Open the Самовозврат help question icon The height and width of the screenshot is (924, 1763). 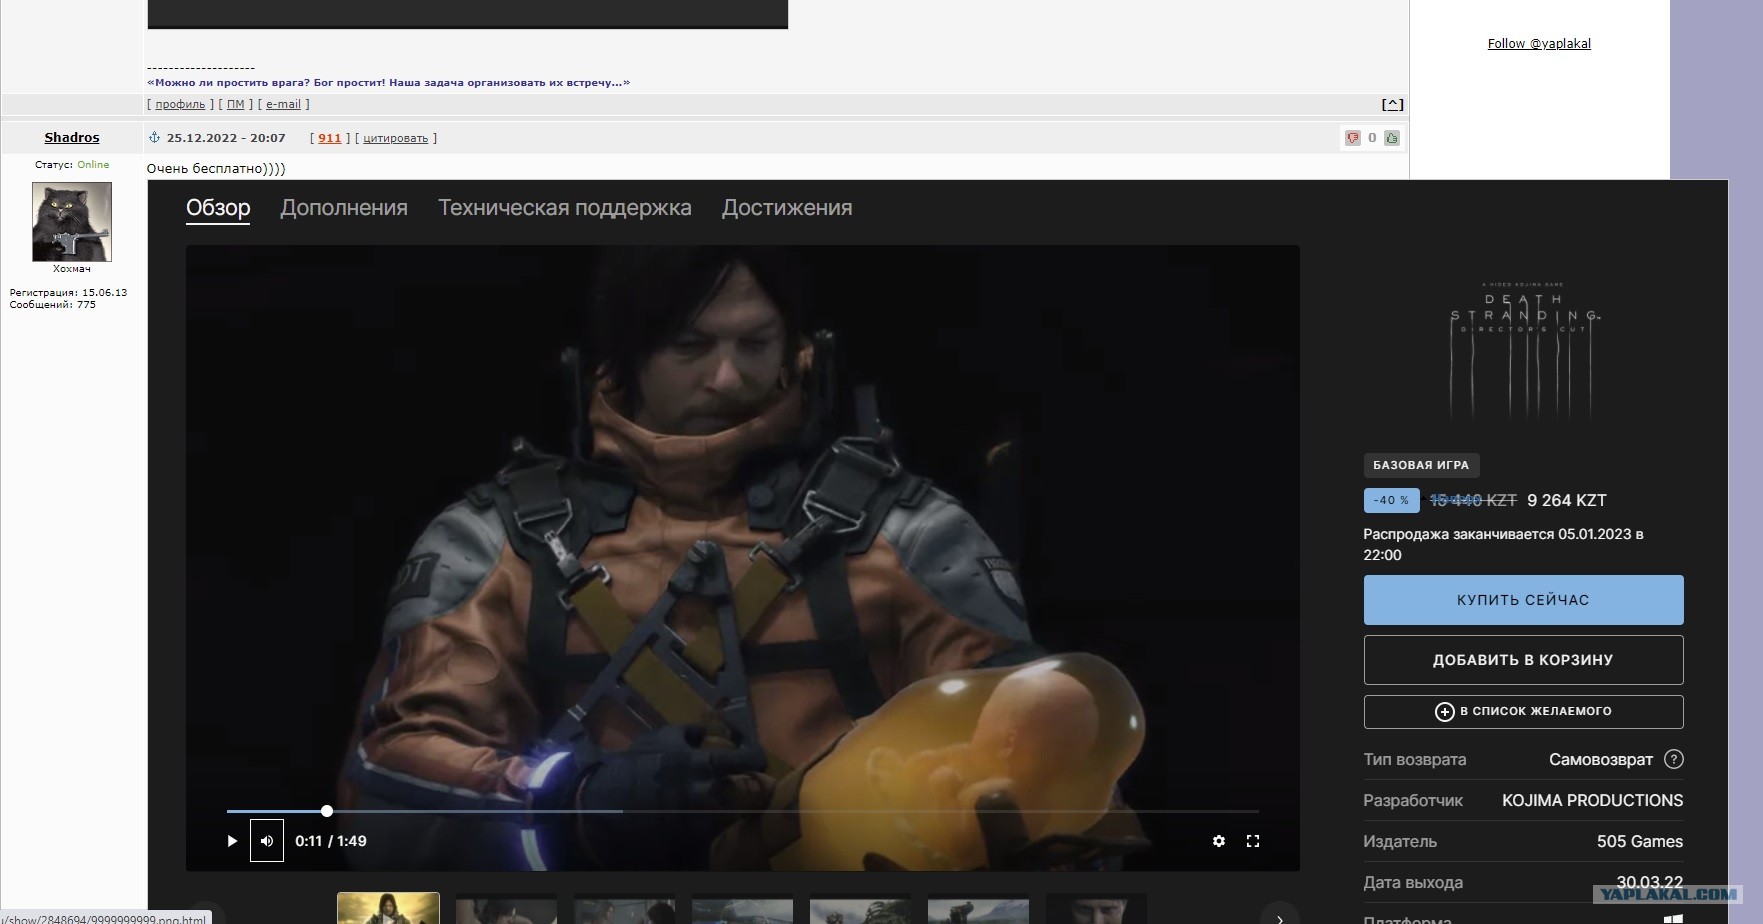point(1673,759)
